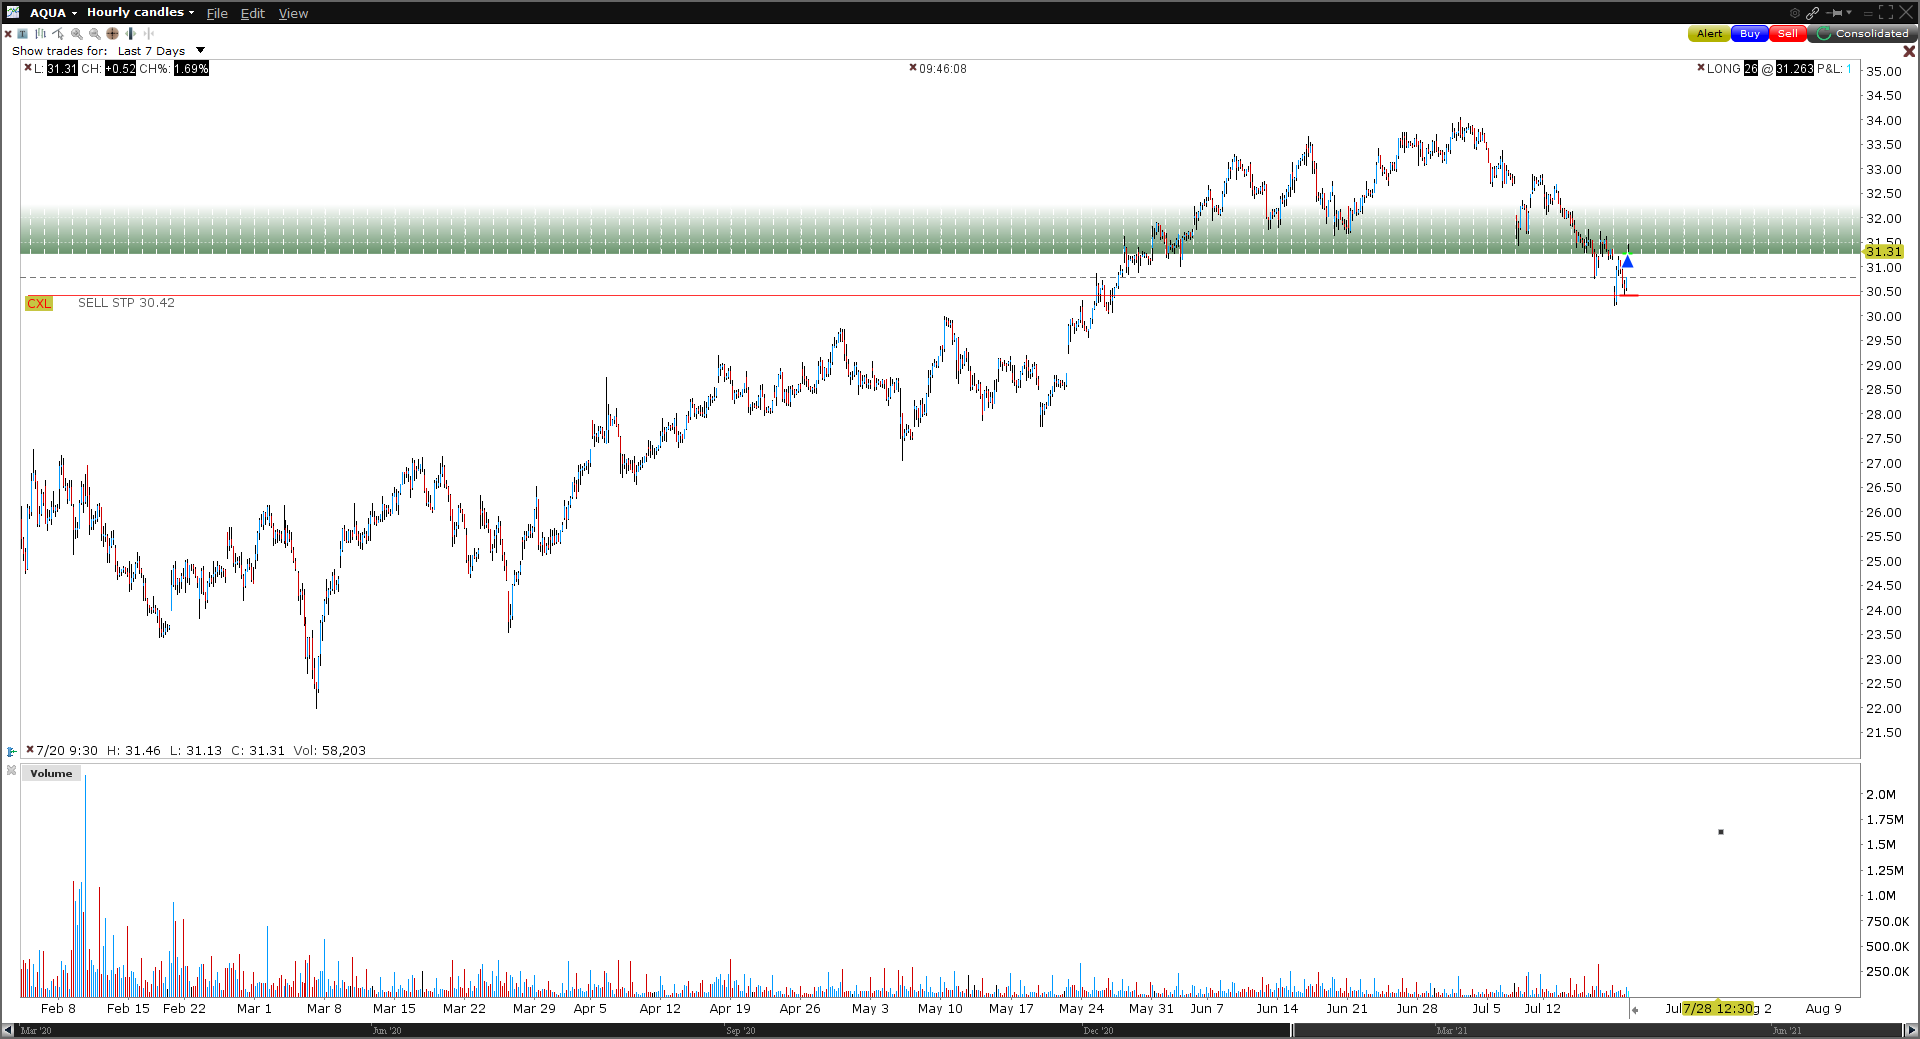The height and width of the screenshot is (1039, 1920).
Task: Click the compress horizontal spacing icon
Action: [x=148, y=34]
